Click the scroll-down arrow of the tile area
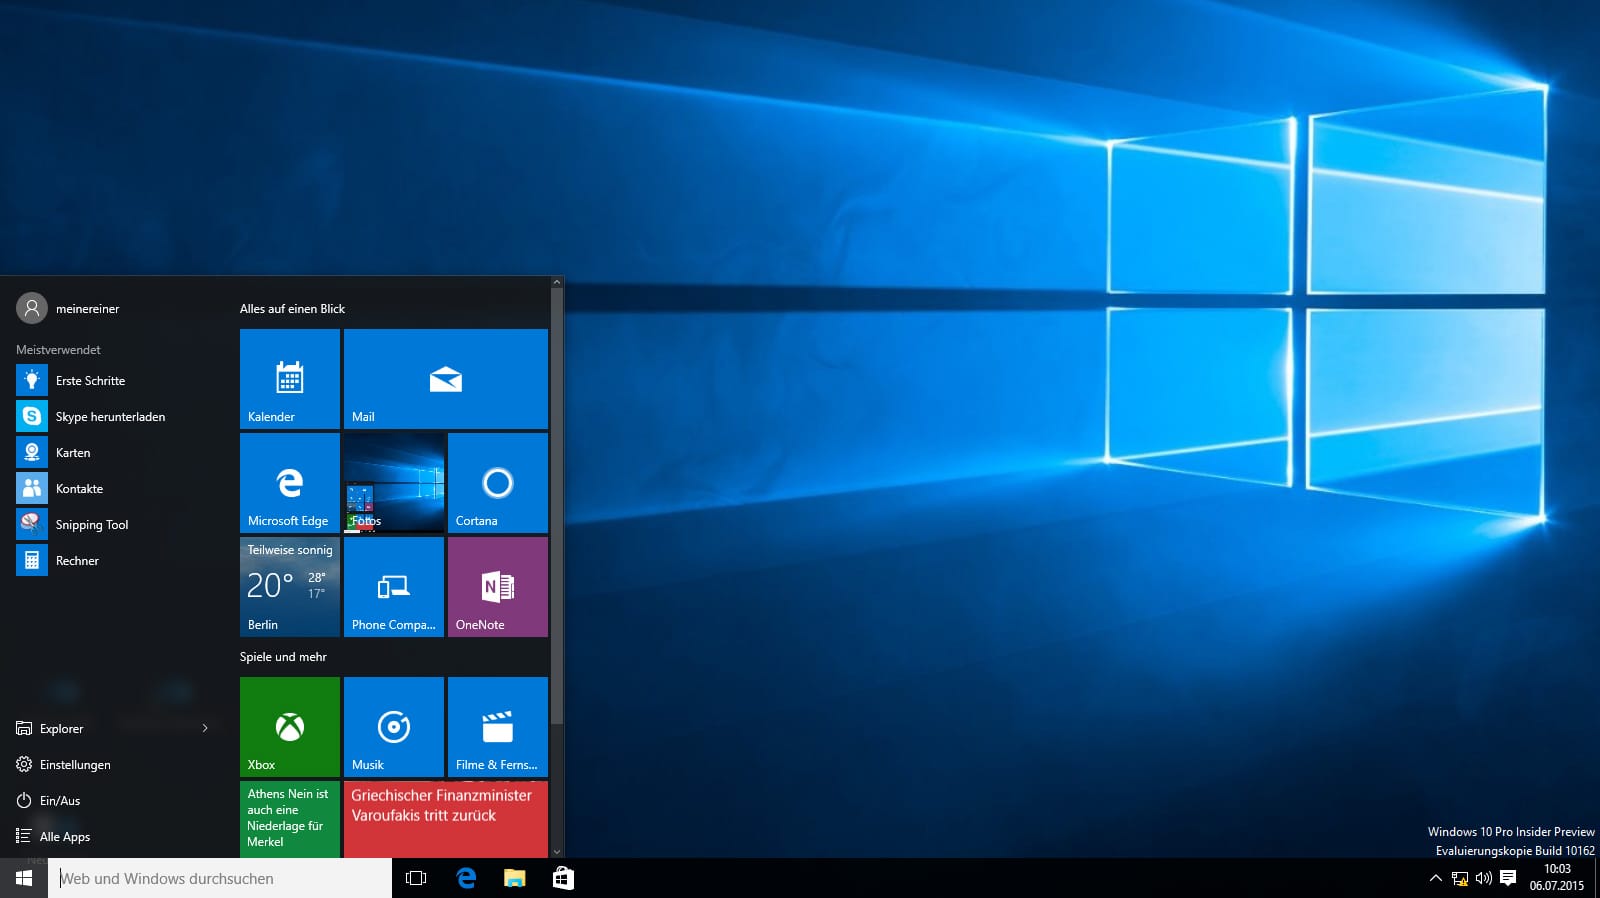 click(557, 852)
